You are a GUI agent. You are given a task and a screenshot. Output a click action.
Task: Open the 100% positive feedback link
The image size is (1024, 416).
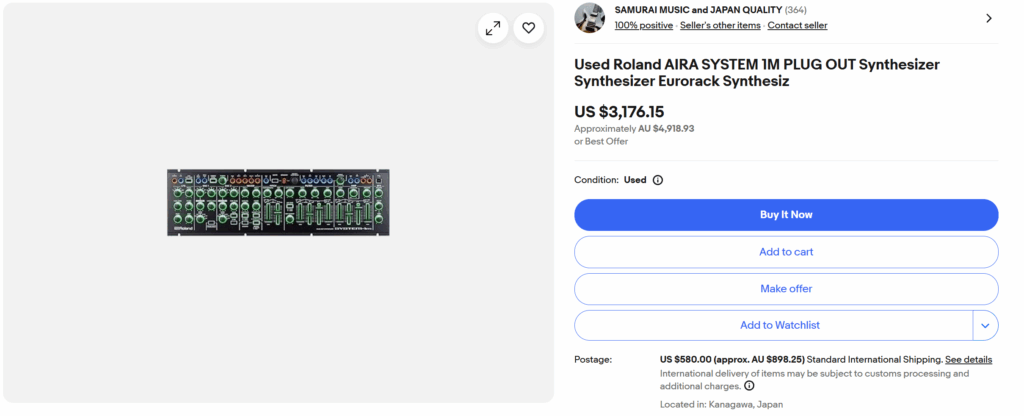[x=643, y=25]
